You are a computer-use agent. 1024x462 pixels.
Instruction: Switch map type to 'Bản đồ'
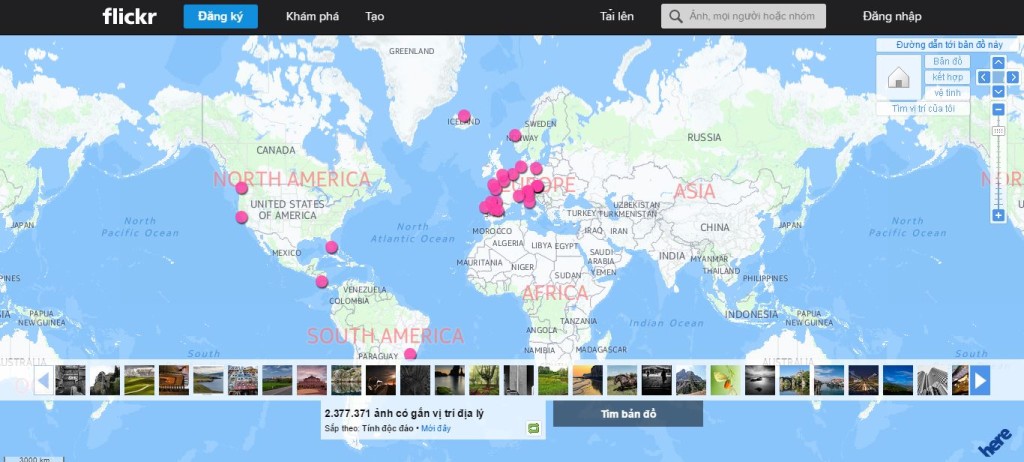click(947, 62)
